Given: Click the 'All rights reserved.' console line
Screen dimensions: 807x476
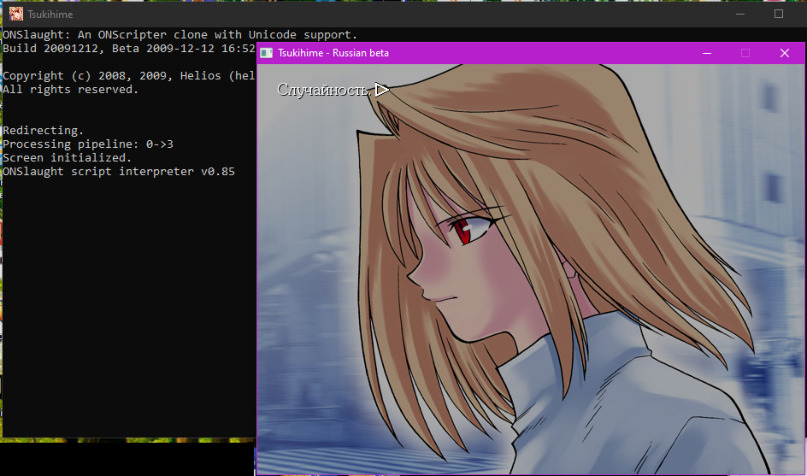Looking at the screenshot, I should (x=71, y=90).
